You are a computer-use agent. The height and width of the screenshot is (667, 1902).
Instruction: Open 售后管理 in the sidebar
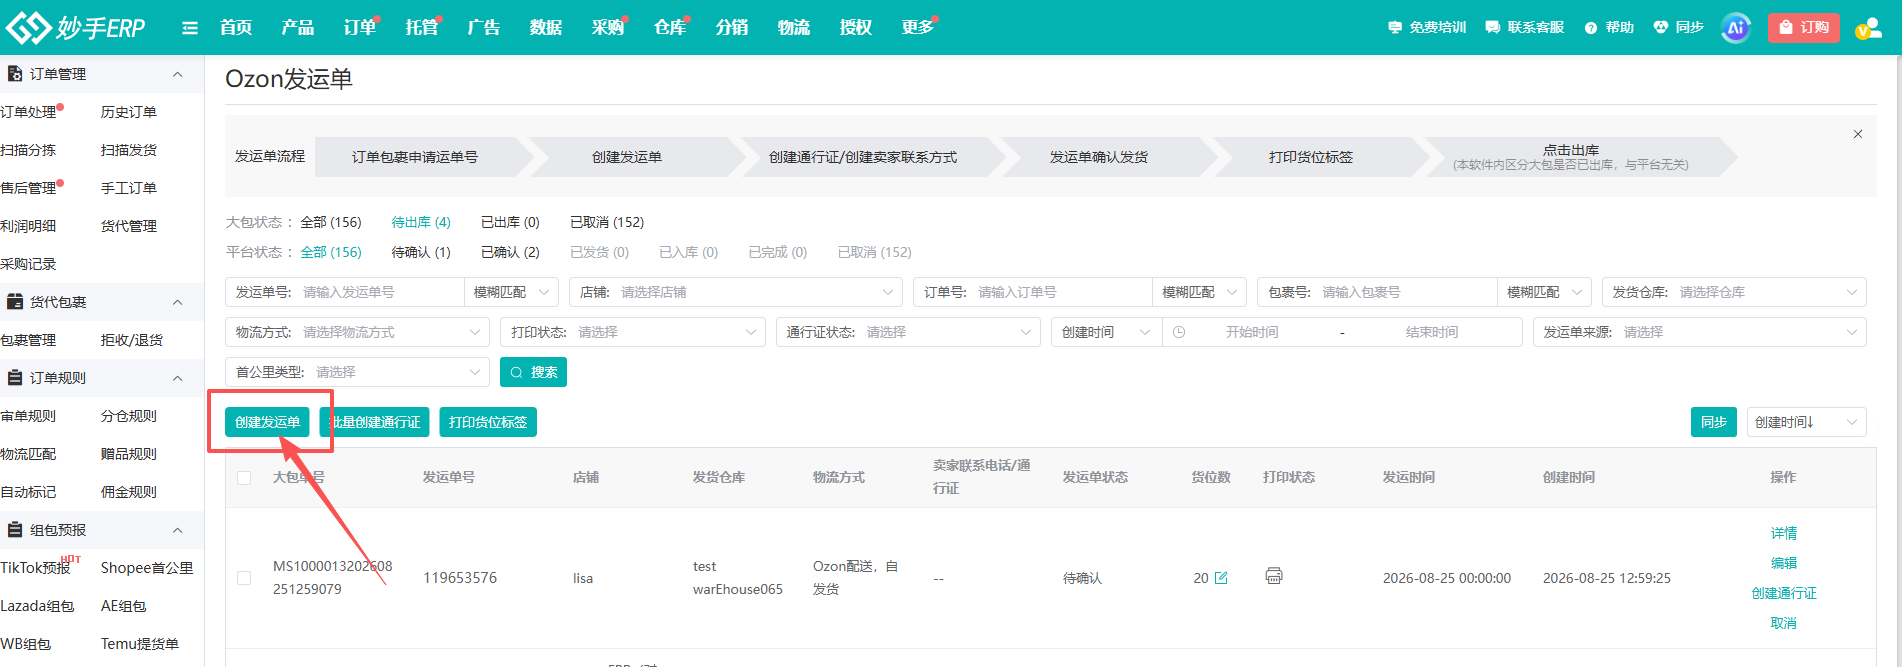click(28, 188)
